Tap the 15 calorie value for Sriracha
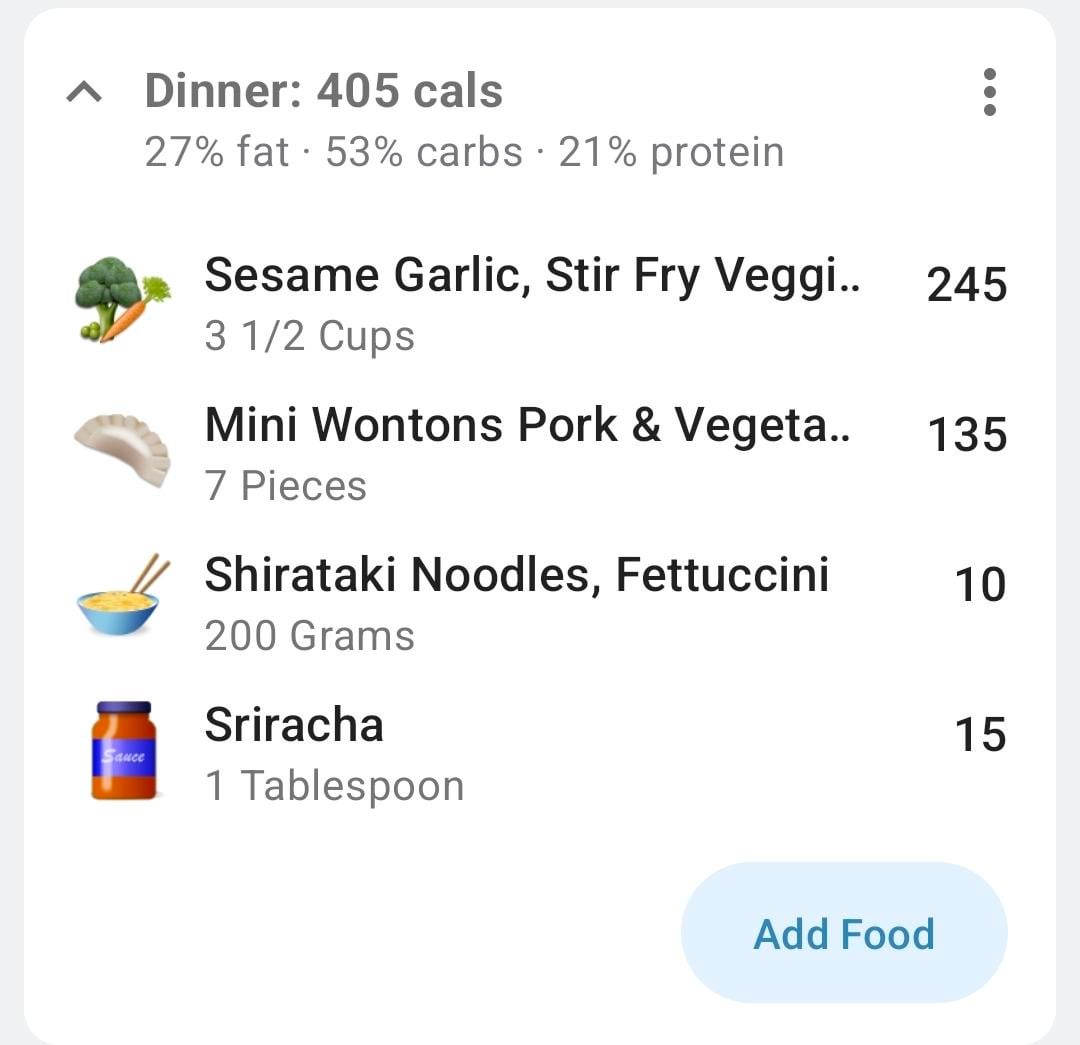The height and width of the screenshot is (1045, 1080). pyautogui.click(x=980, y=735)
